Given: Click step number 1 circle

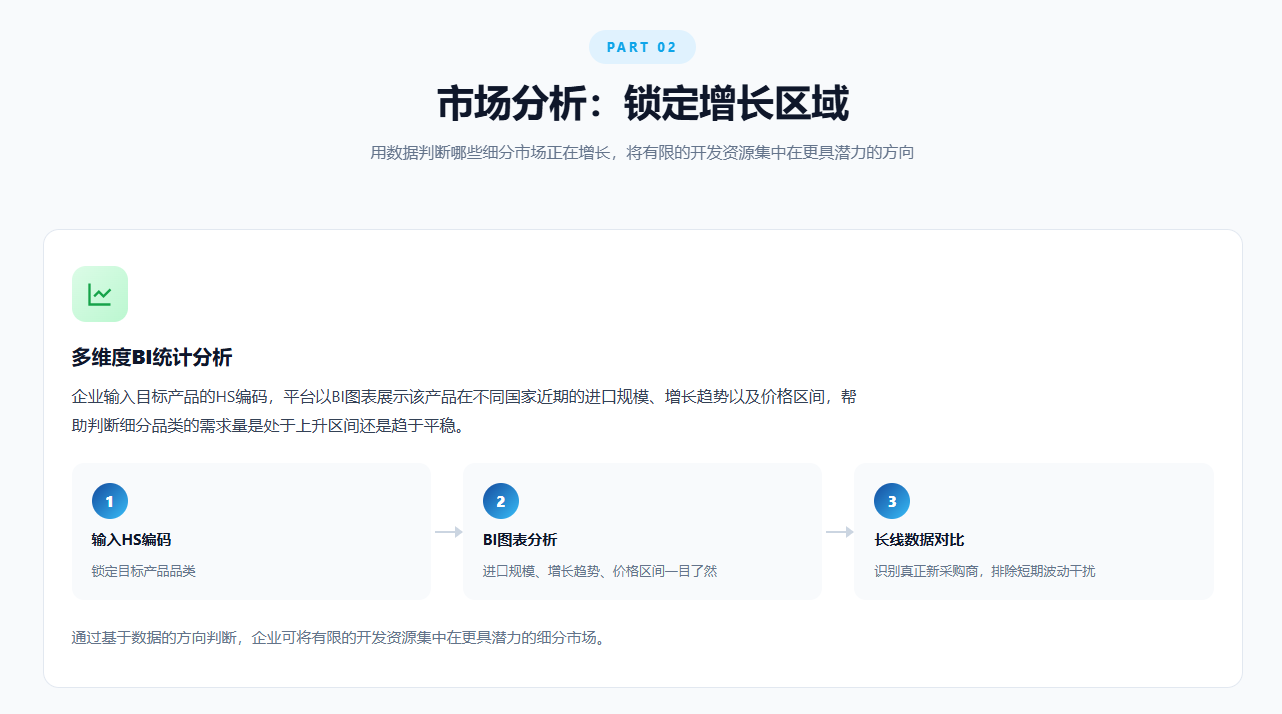Looking at the screenshot, I should (110, 501).
